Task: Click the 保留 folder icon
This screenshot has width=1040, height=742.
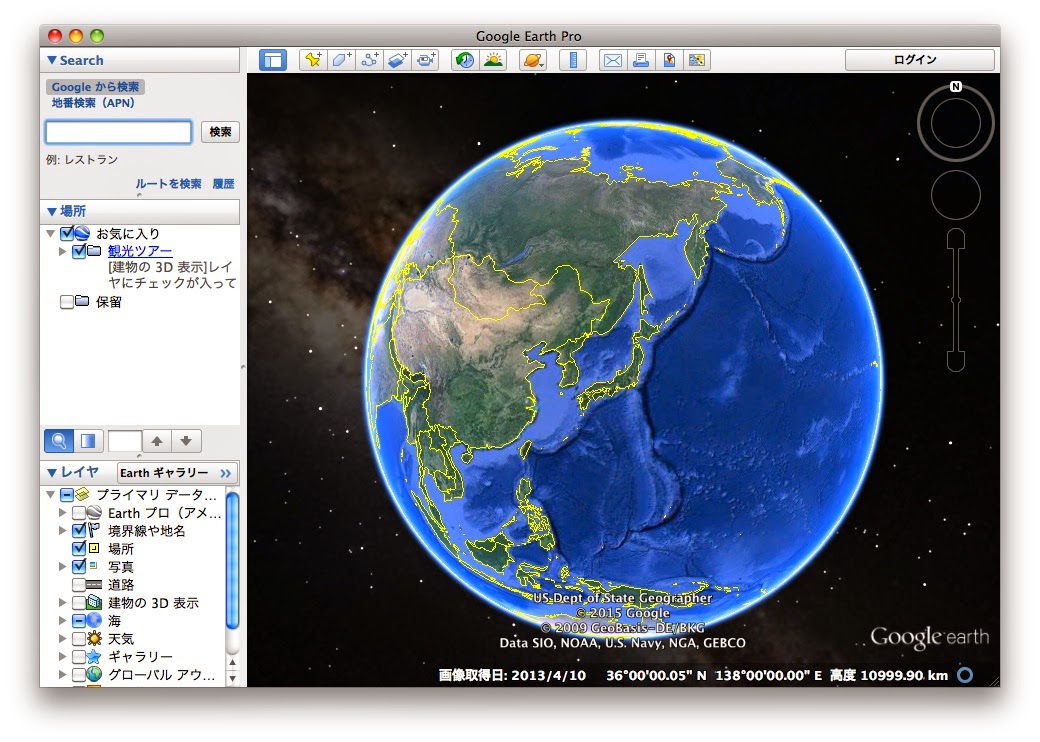Action: tap(82, 301)
